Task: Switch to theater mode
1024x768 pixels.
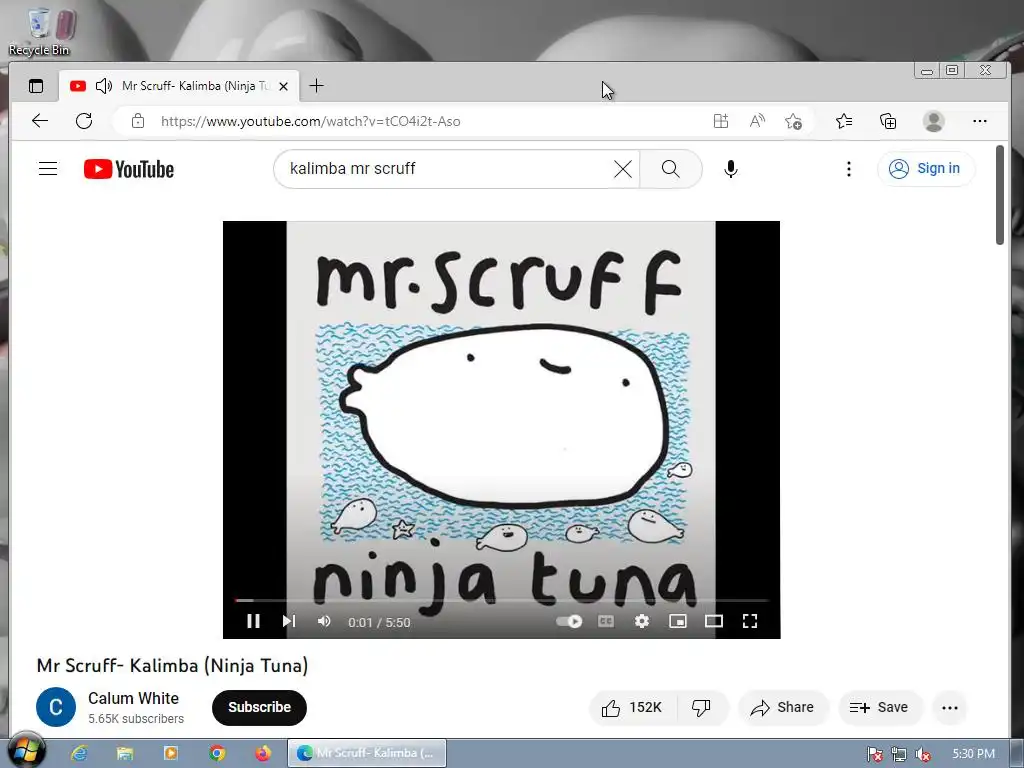Action: point(714,621)
